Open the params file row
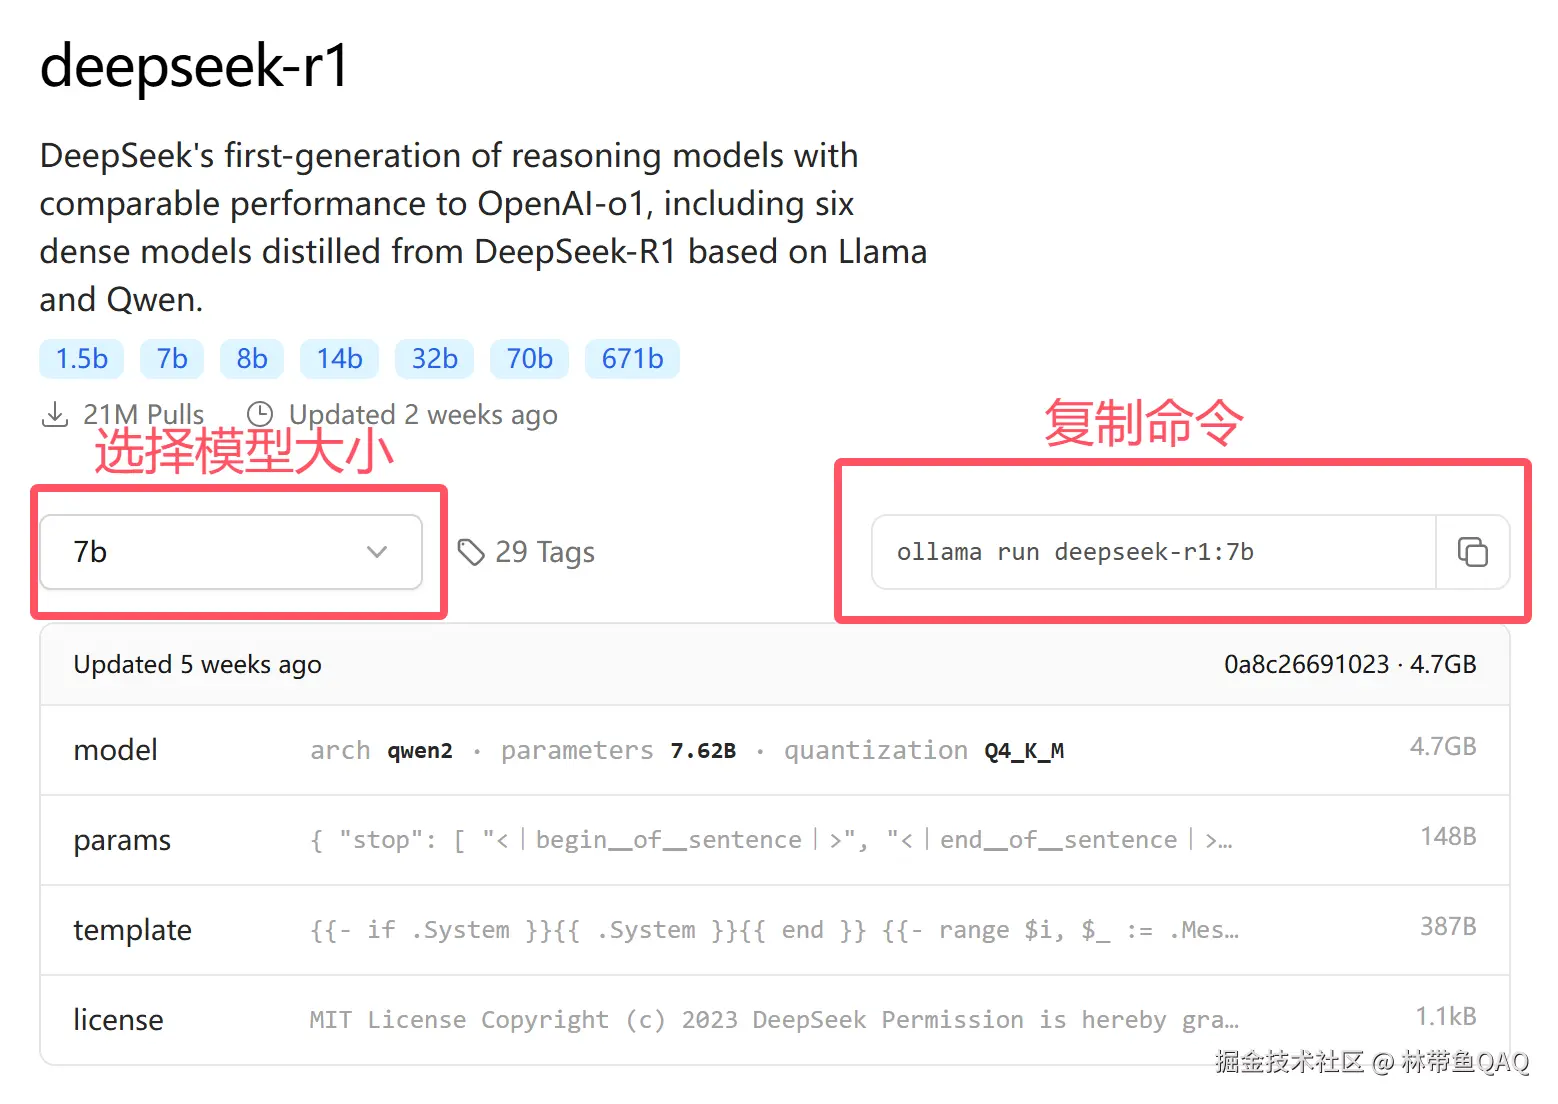Image resolution: width=1558 pixels, height=1104 pixels. 775,840
